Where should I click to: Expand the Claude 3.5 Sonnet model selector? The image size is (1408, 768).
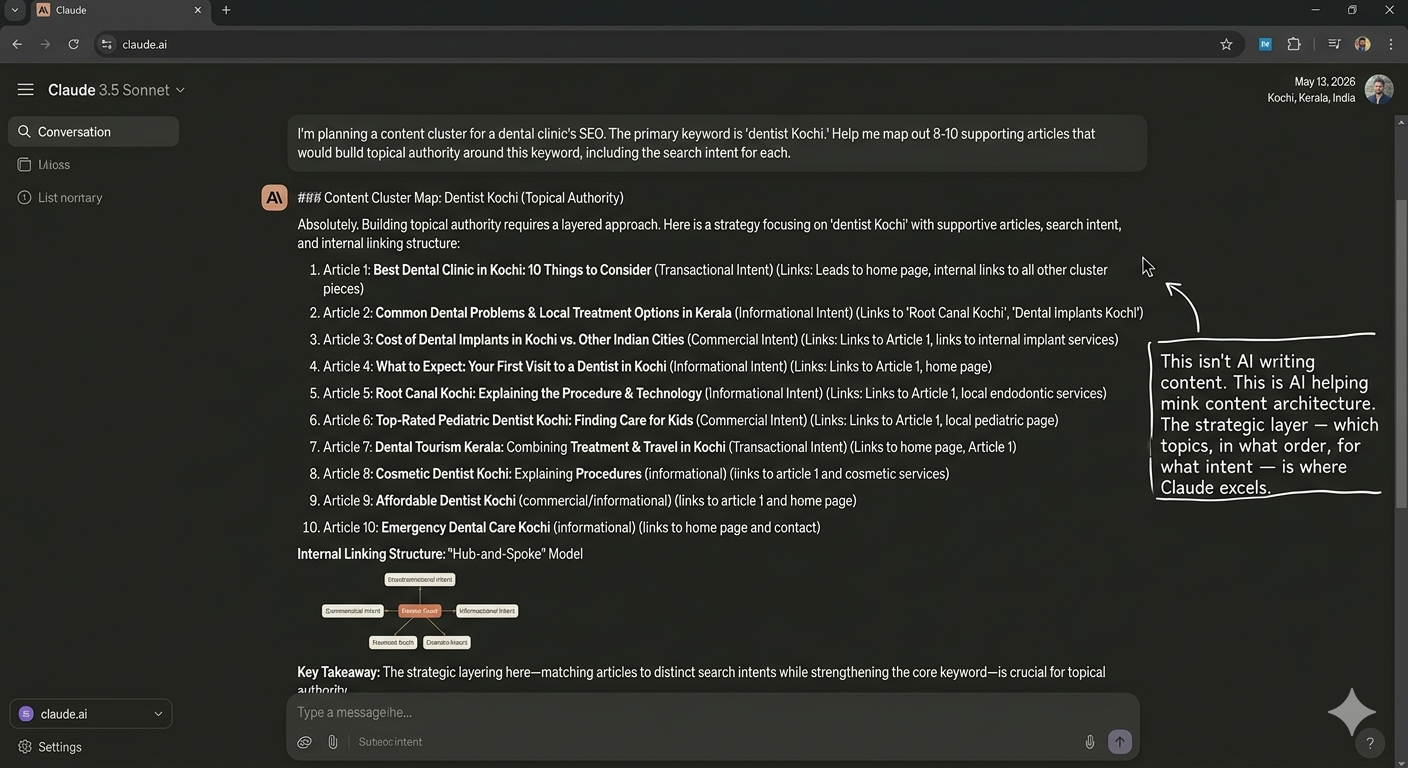117,90
